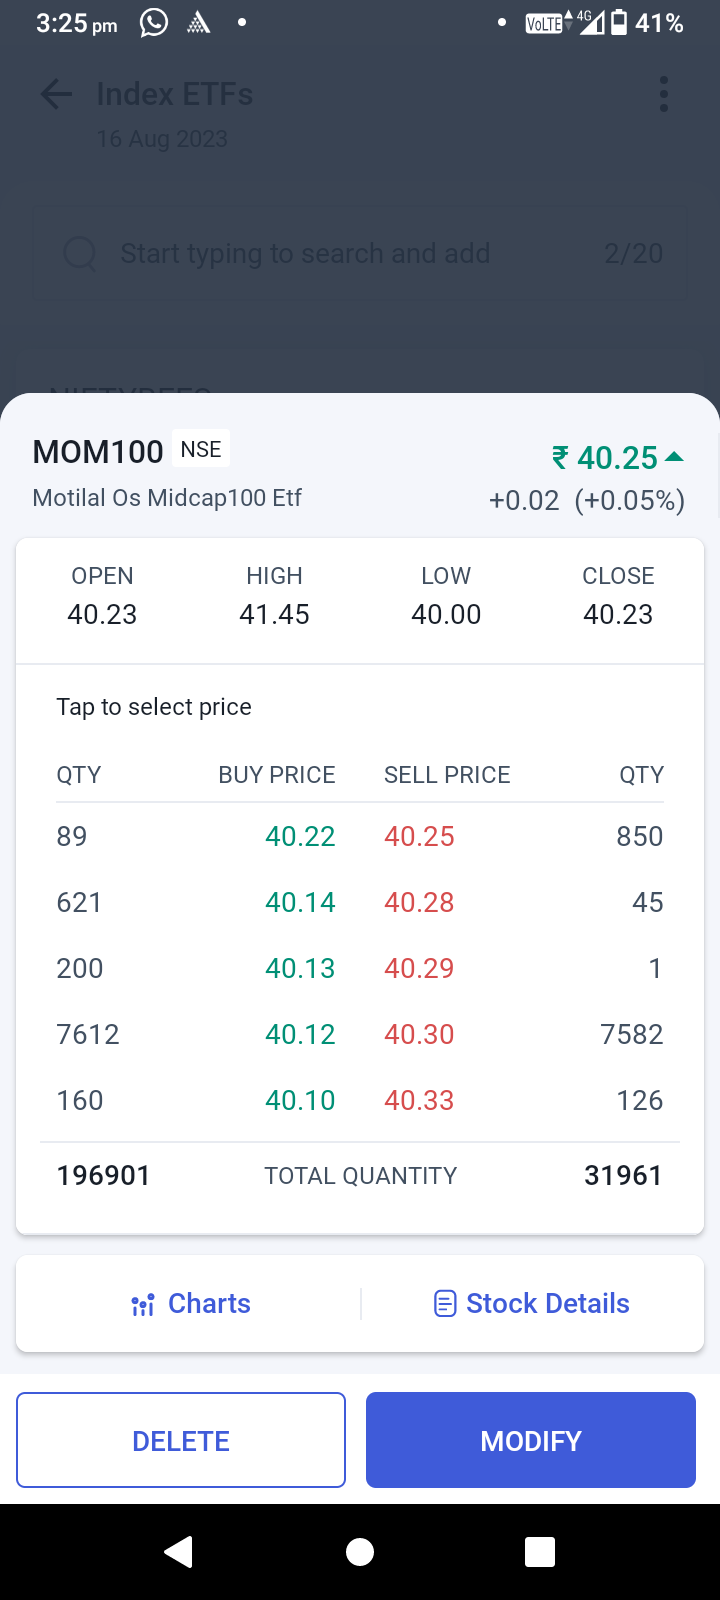Tap the back arrow beside Index ETFs
This screenshot has width=720, height=1600.
coord(56,95)
